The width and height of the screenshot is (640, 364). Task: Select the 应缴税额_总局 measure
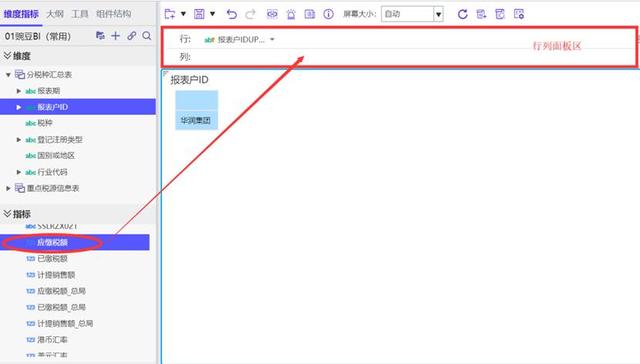(61, 291)
